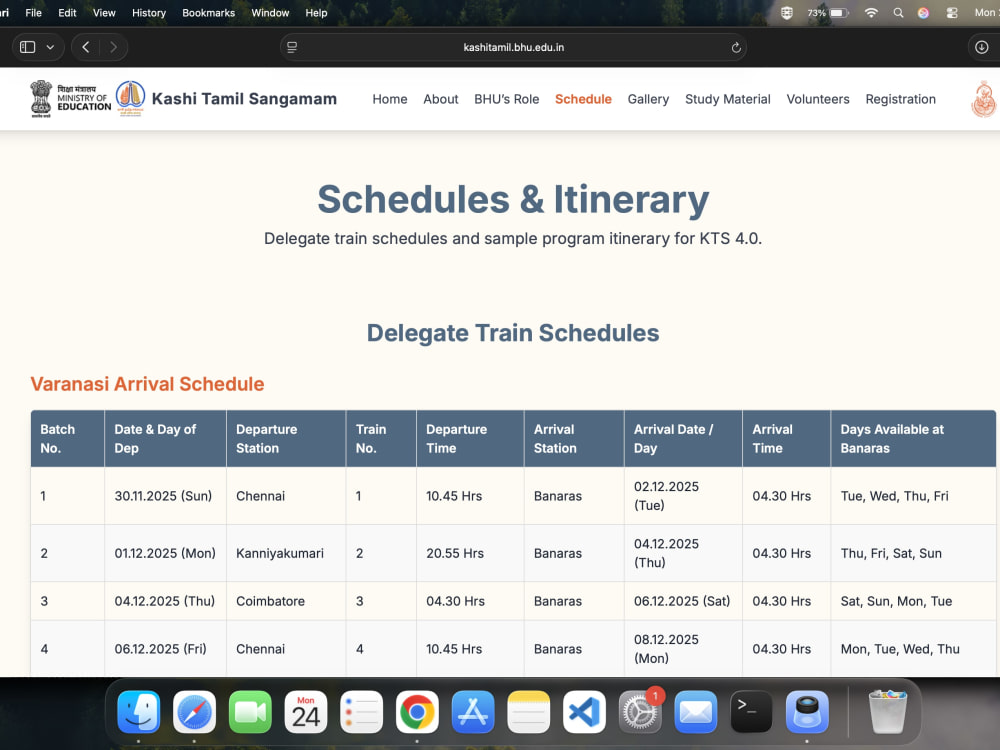Open Finder from the dock
1000x750 pixels.
(x=138, y=712)
